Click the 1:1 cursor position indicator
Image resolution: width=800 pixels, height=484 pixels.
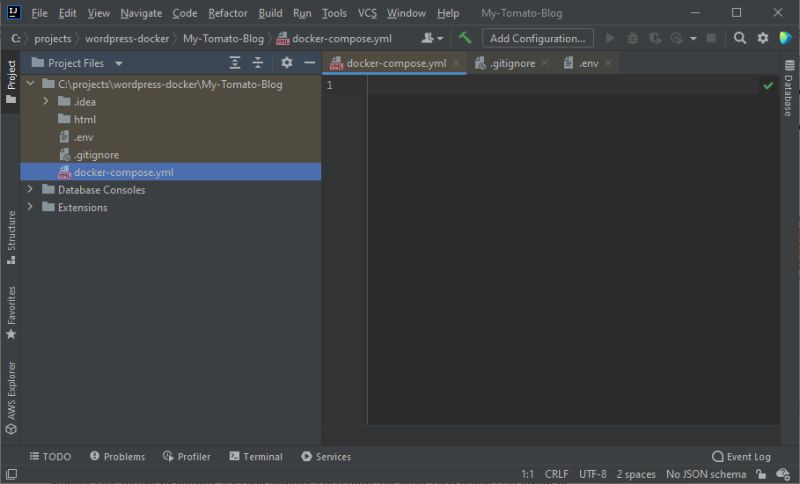pyautogui.click(x=527, y=474)
